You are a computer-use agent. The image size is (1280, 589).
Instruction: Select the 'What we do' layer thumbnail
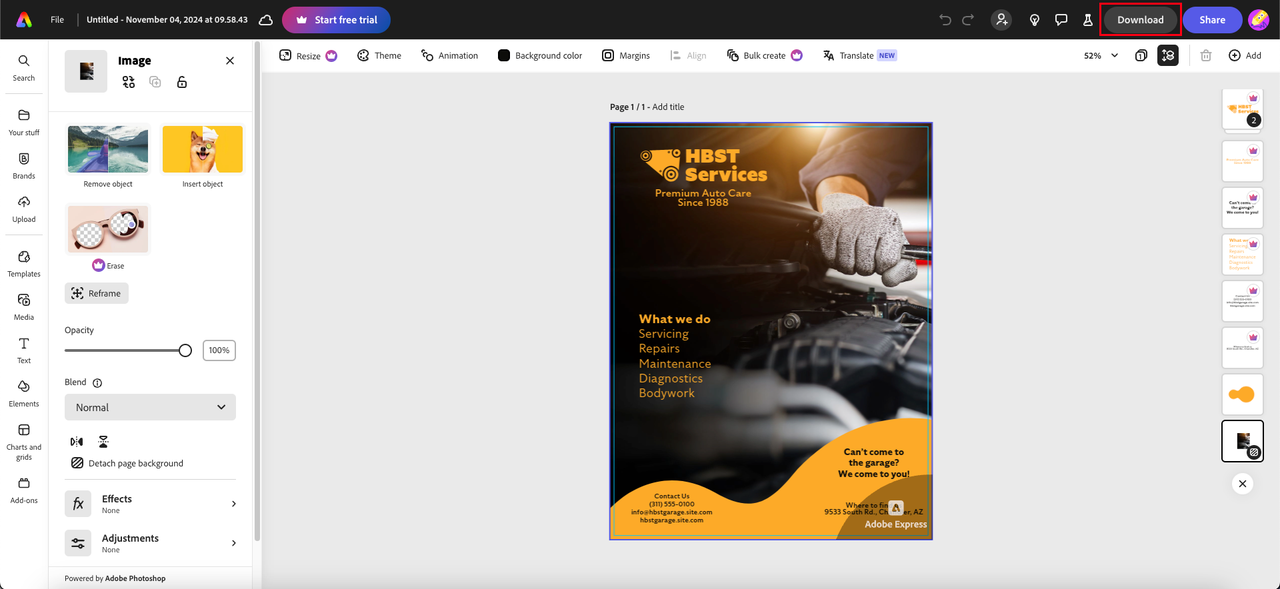1242,255
